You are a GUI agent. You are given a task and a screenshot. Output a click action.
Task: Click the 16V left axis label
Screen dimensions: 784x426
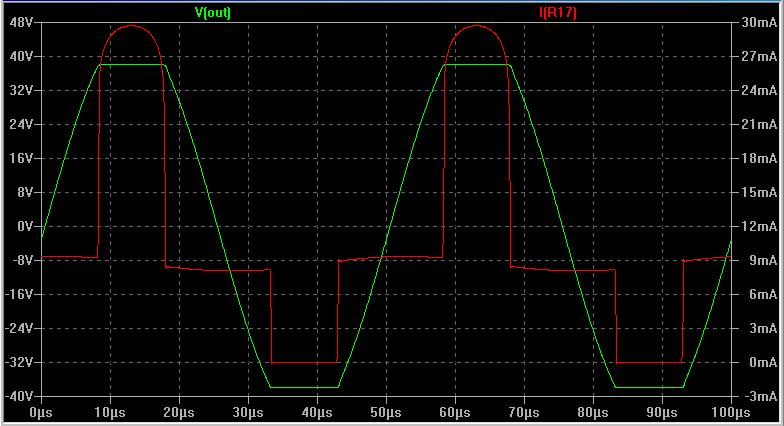pyautogui.click(x=21, y=158)
